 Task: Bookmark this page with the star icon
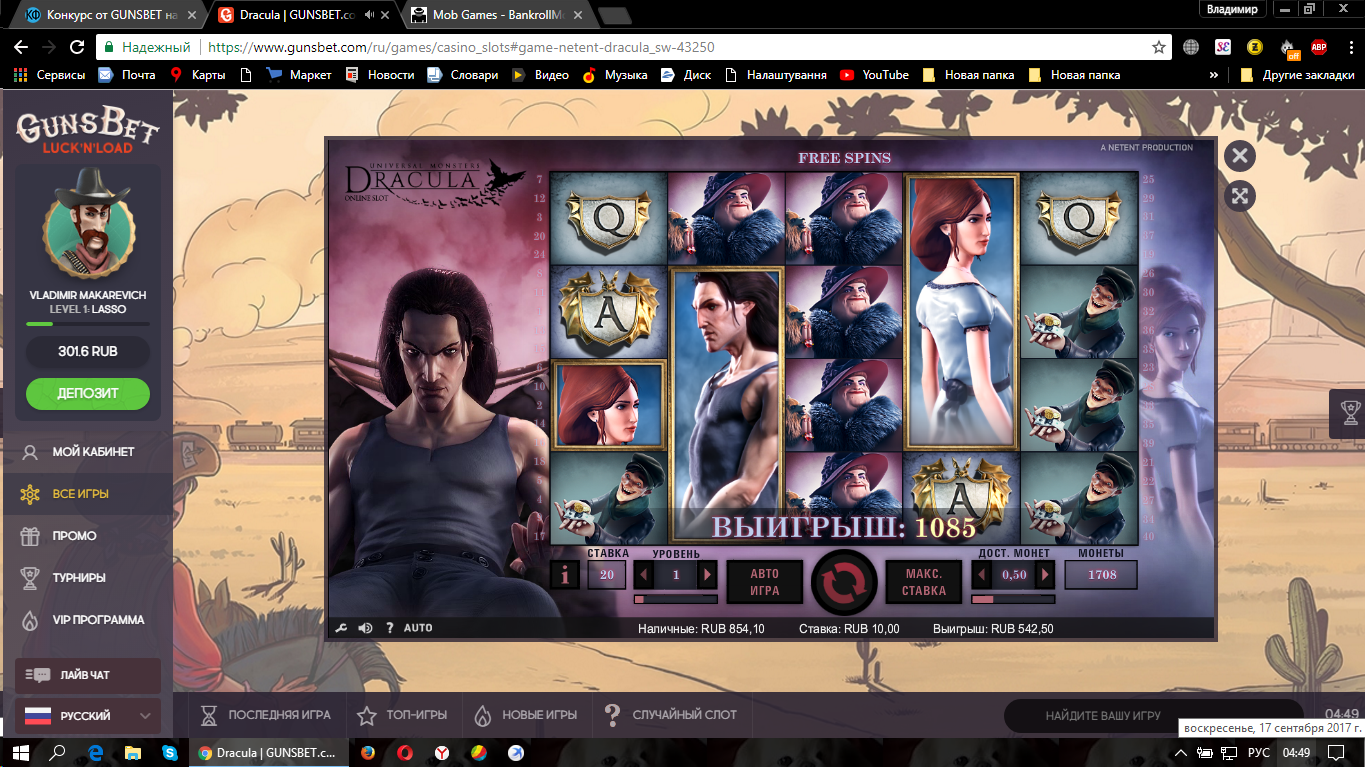click(x=1159, y=47)
